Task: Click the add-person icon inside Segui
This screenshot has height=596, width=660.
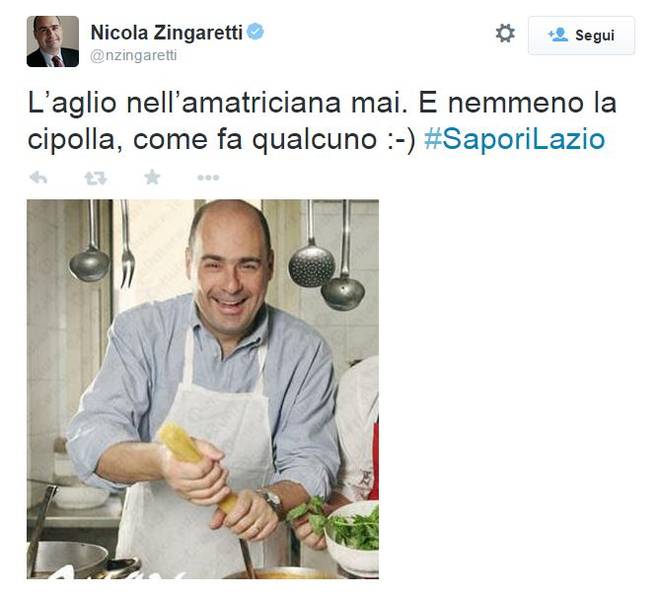Action: point(558,35)
